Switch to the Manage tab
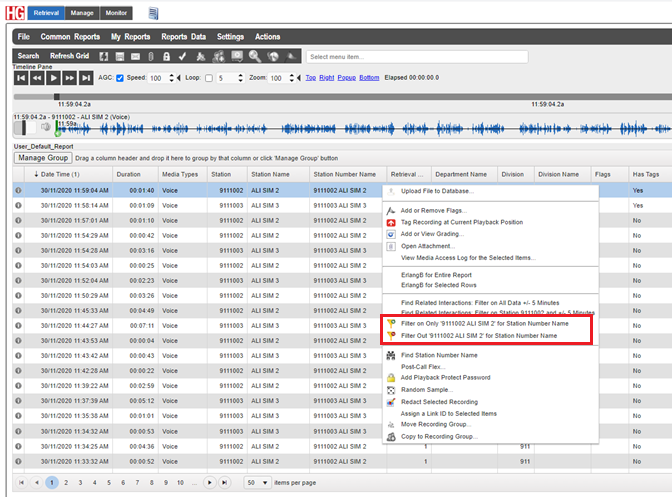This screenshot has width=672, height=497. (x=82, y=13)
